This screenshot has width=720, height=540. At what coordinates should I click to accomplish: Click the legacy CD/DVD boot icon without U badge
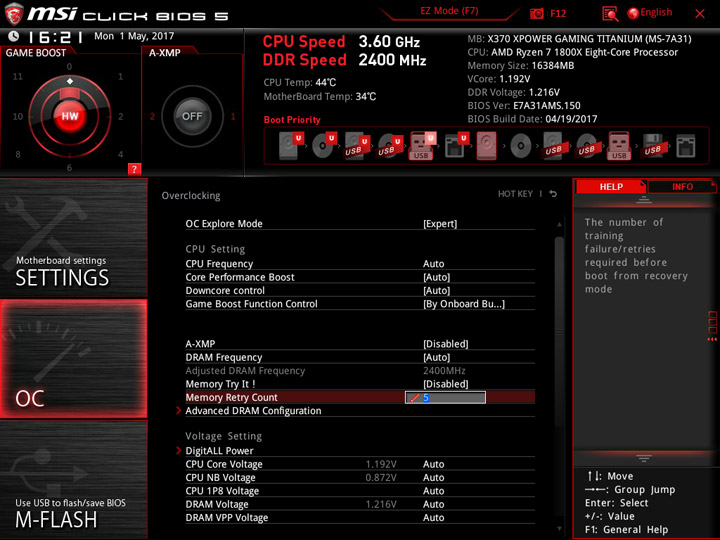coord(520,146)
